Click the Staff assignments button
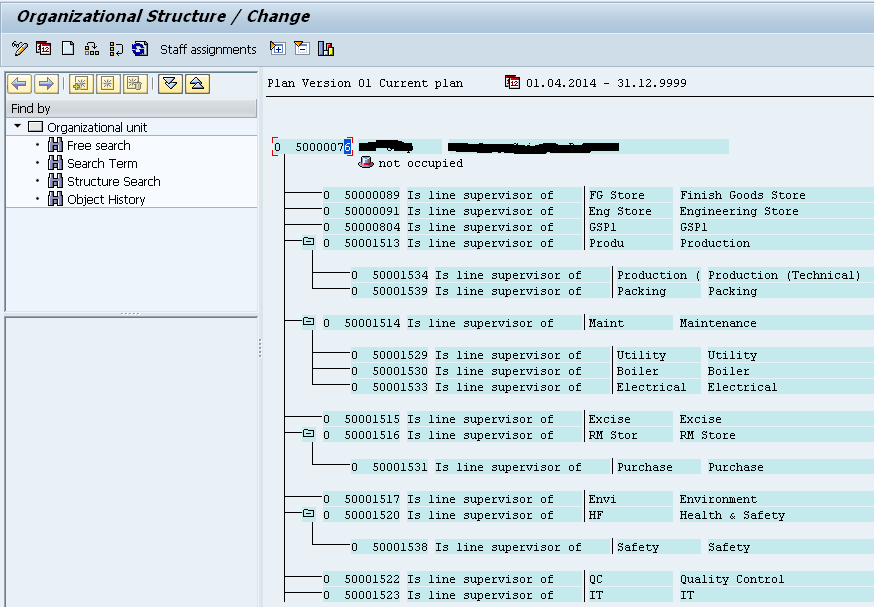Image resolution: width=874 pixels, height=607 pixels. tap(208, 49)
